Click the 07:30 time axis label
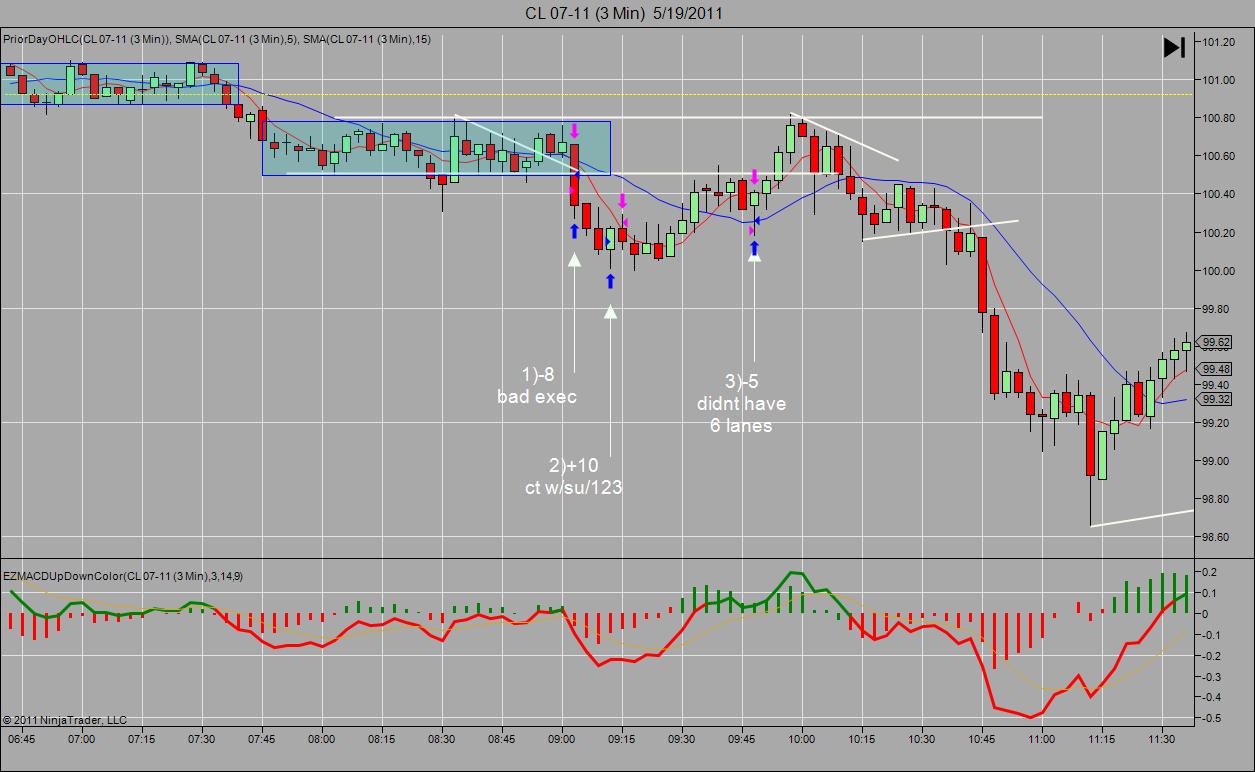The width and height of the screenshot is (1255, 772). pyautogui.click(x=201, y=739)
